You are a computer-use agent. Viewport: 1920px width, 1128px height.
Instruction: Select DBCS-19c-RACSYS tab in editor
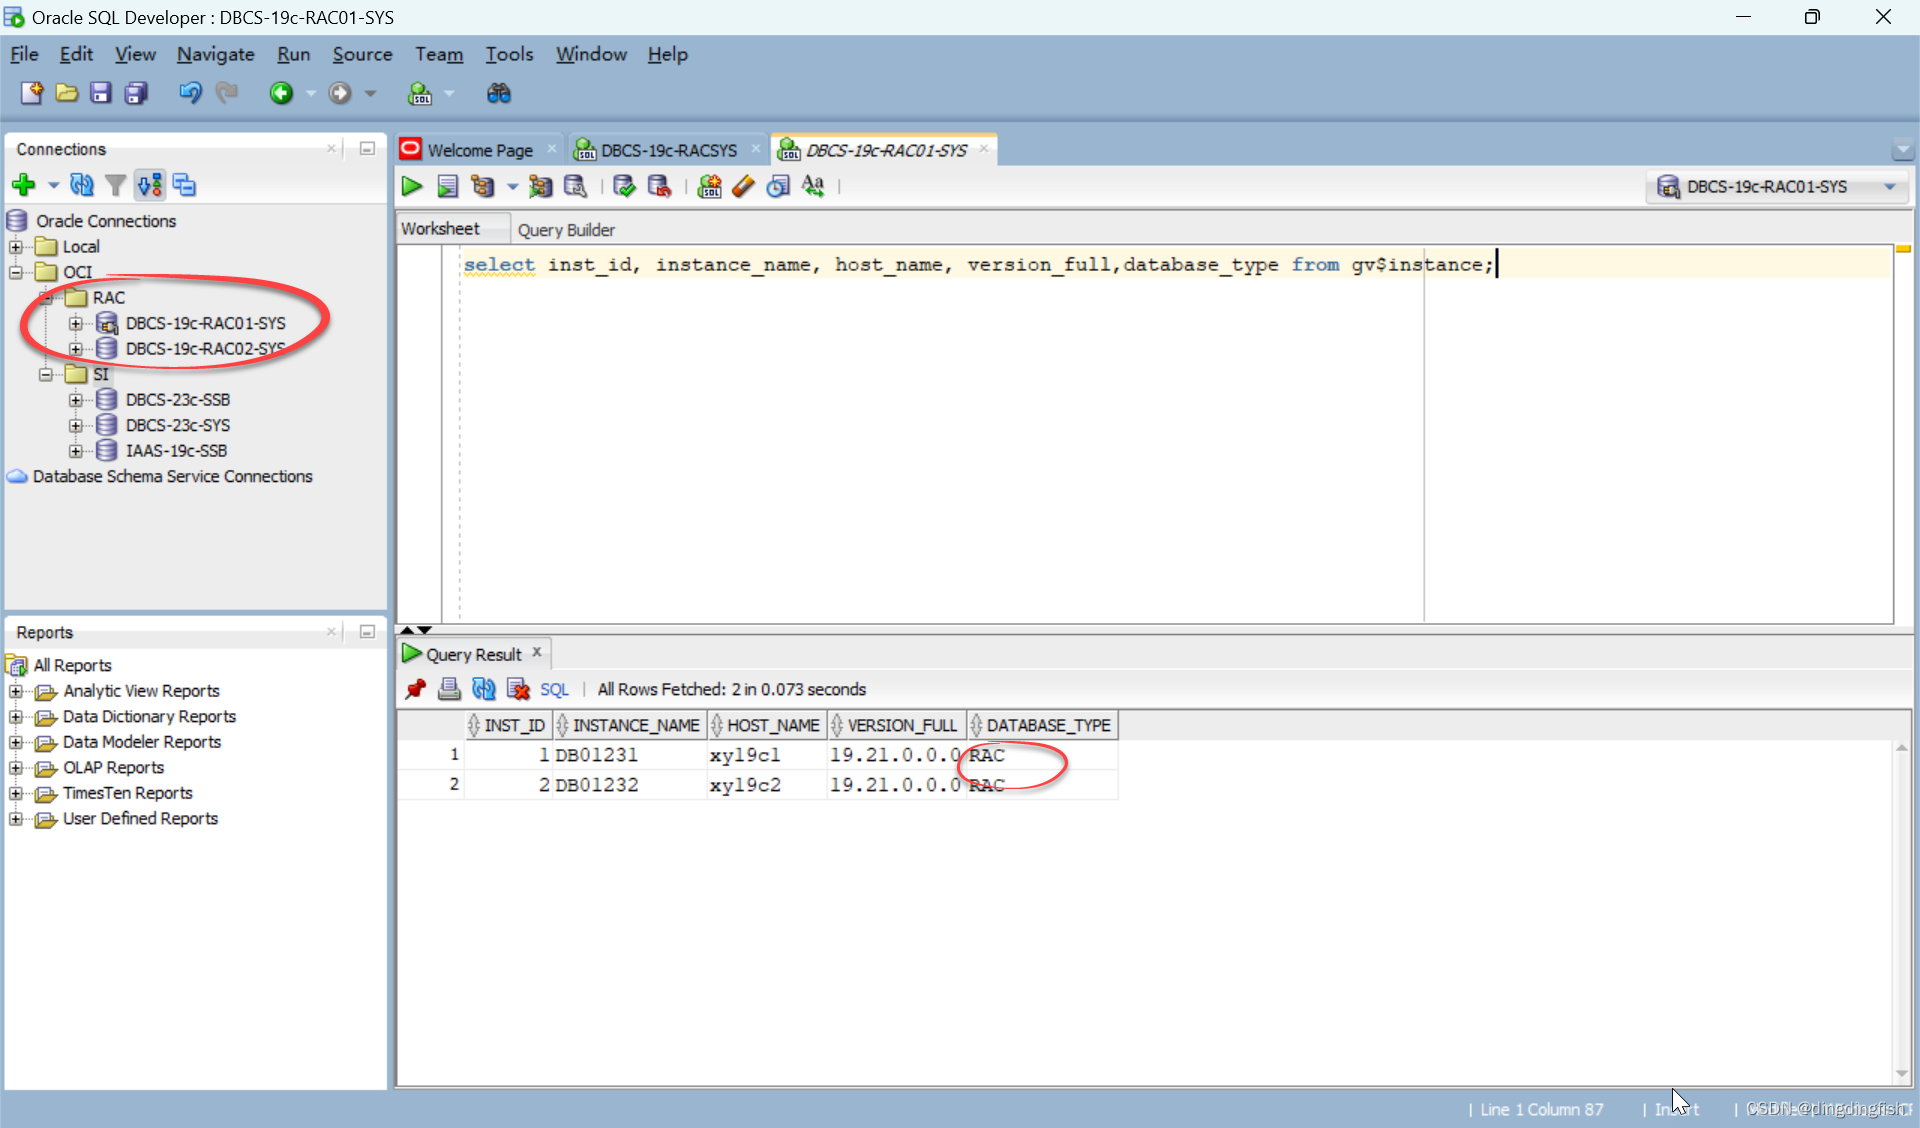pyautogui.click(x=658, y=150)
